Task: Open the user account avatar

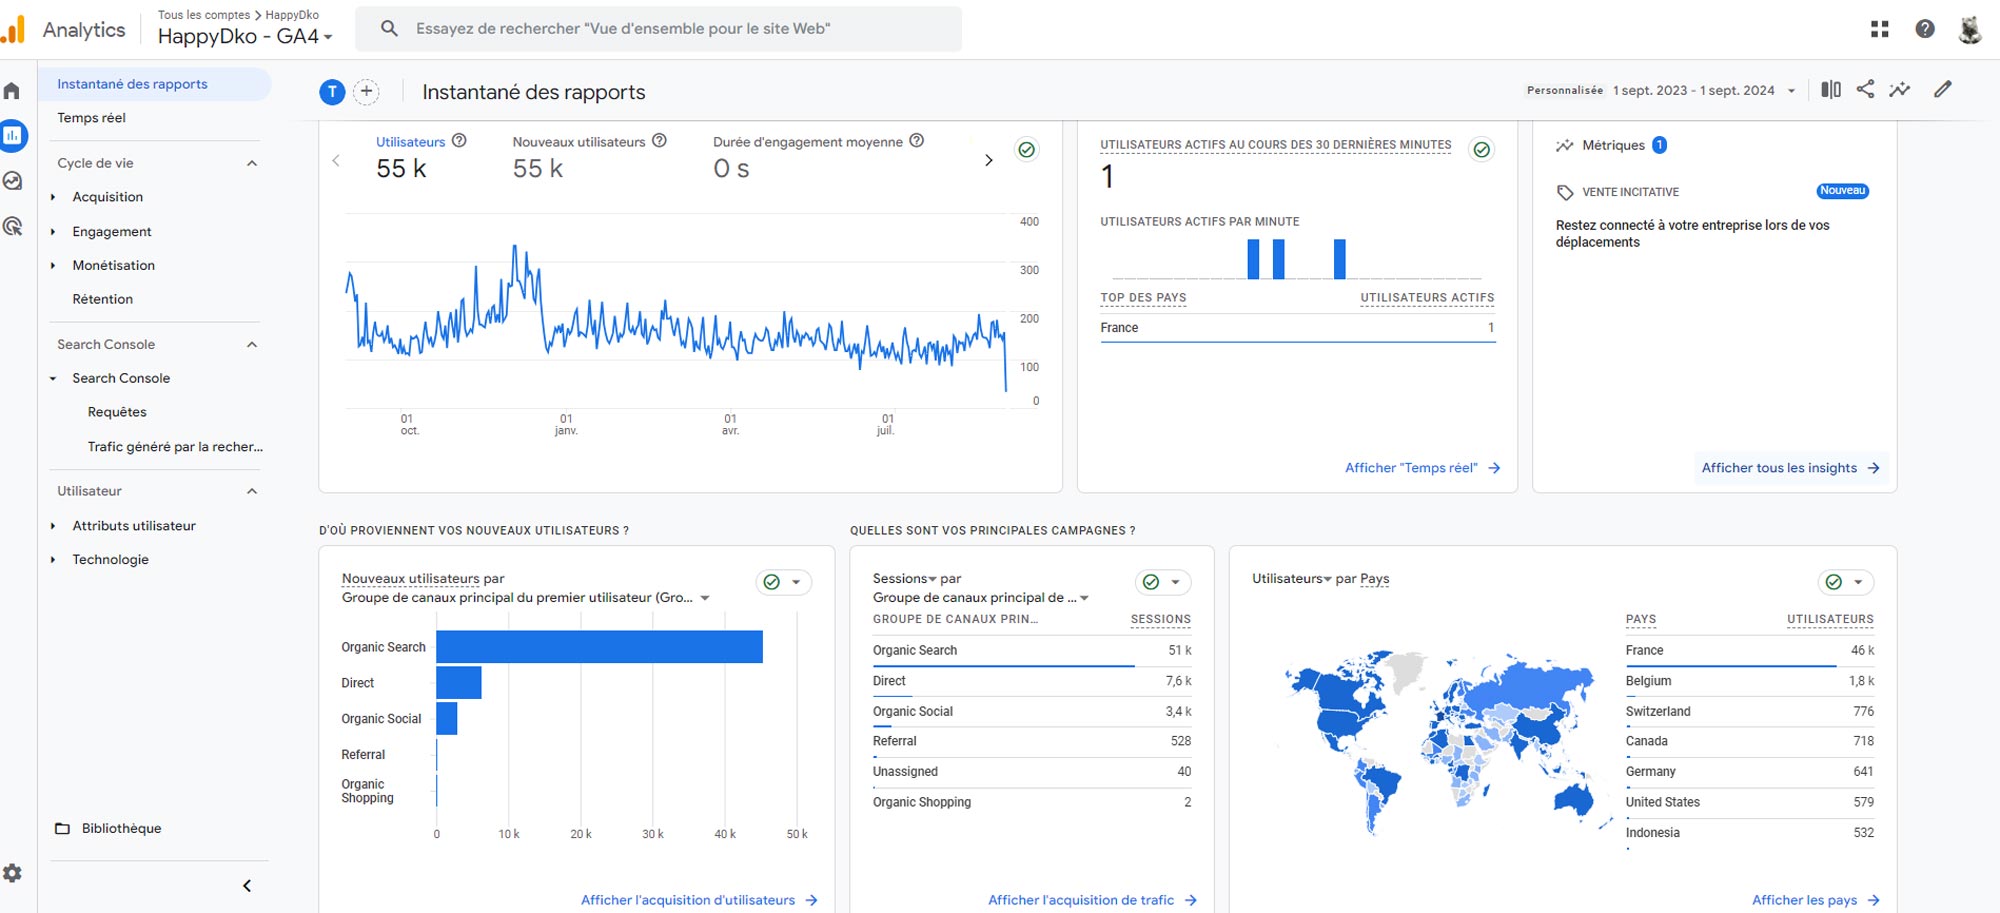Action: tap(1970, 29)
